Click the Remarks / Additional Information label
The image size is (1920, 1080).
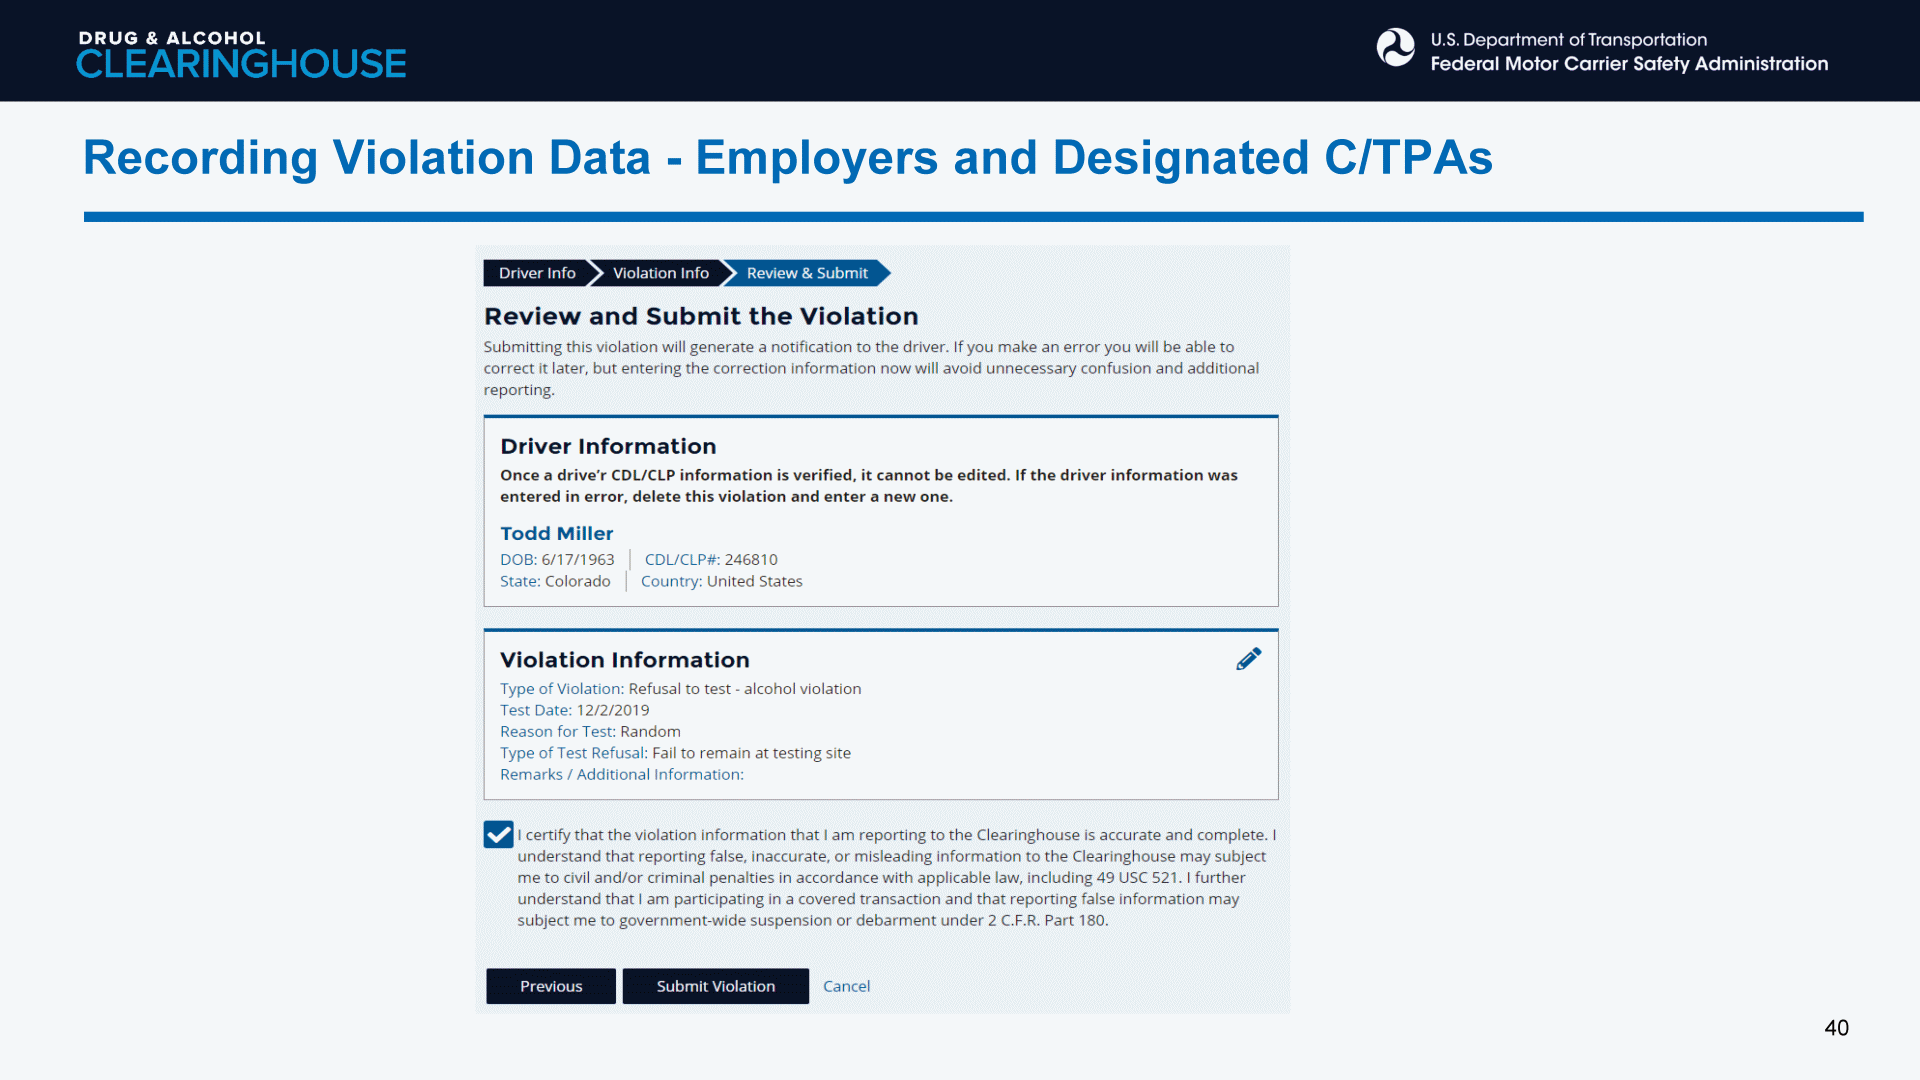point(621,775)
